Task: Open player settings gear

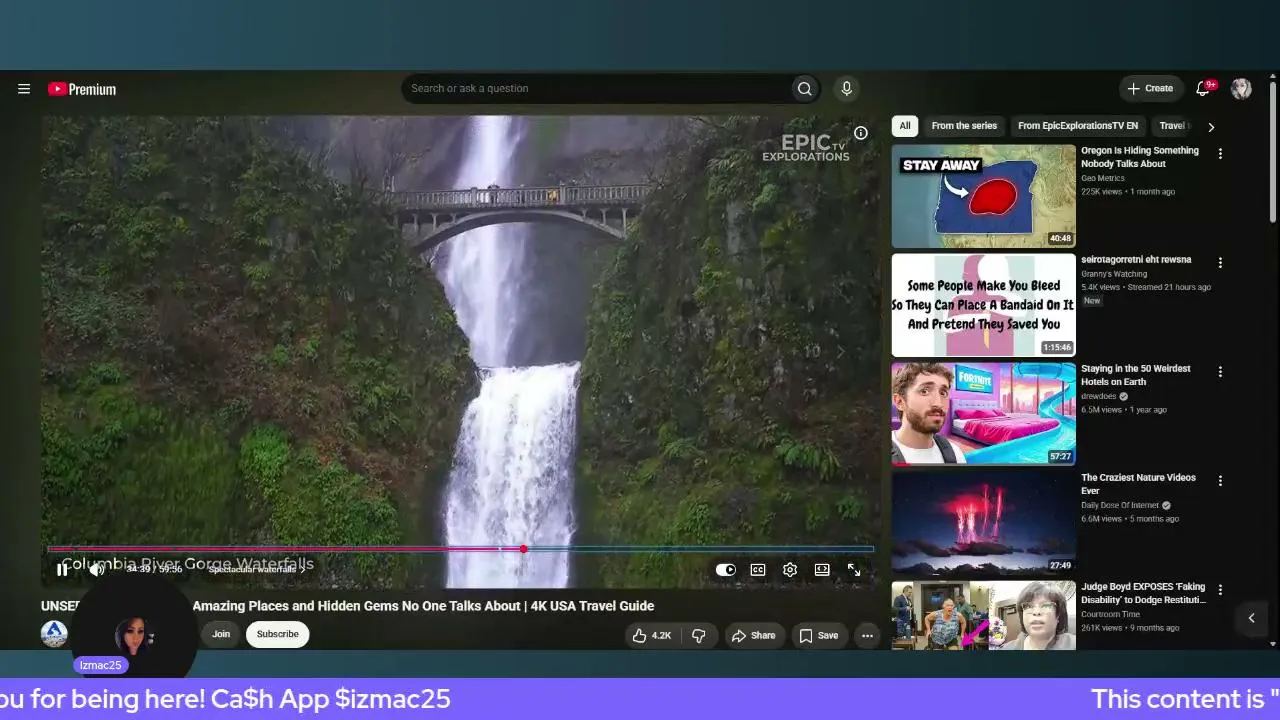Action: 790,570
